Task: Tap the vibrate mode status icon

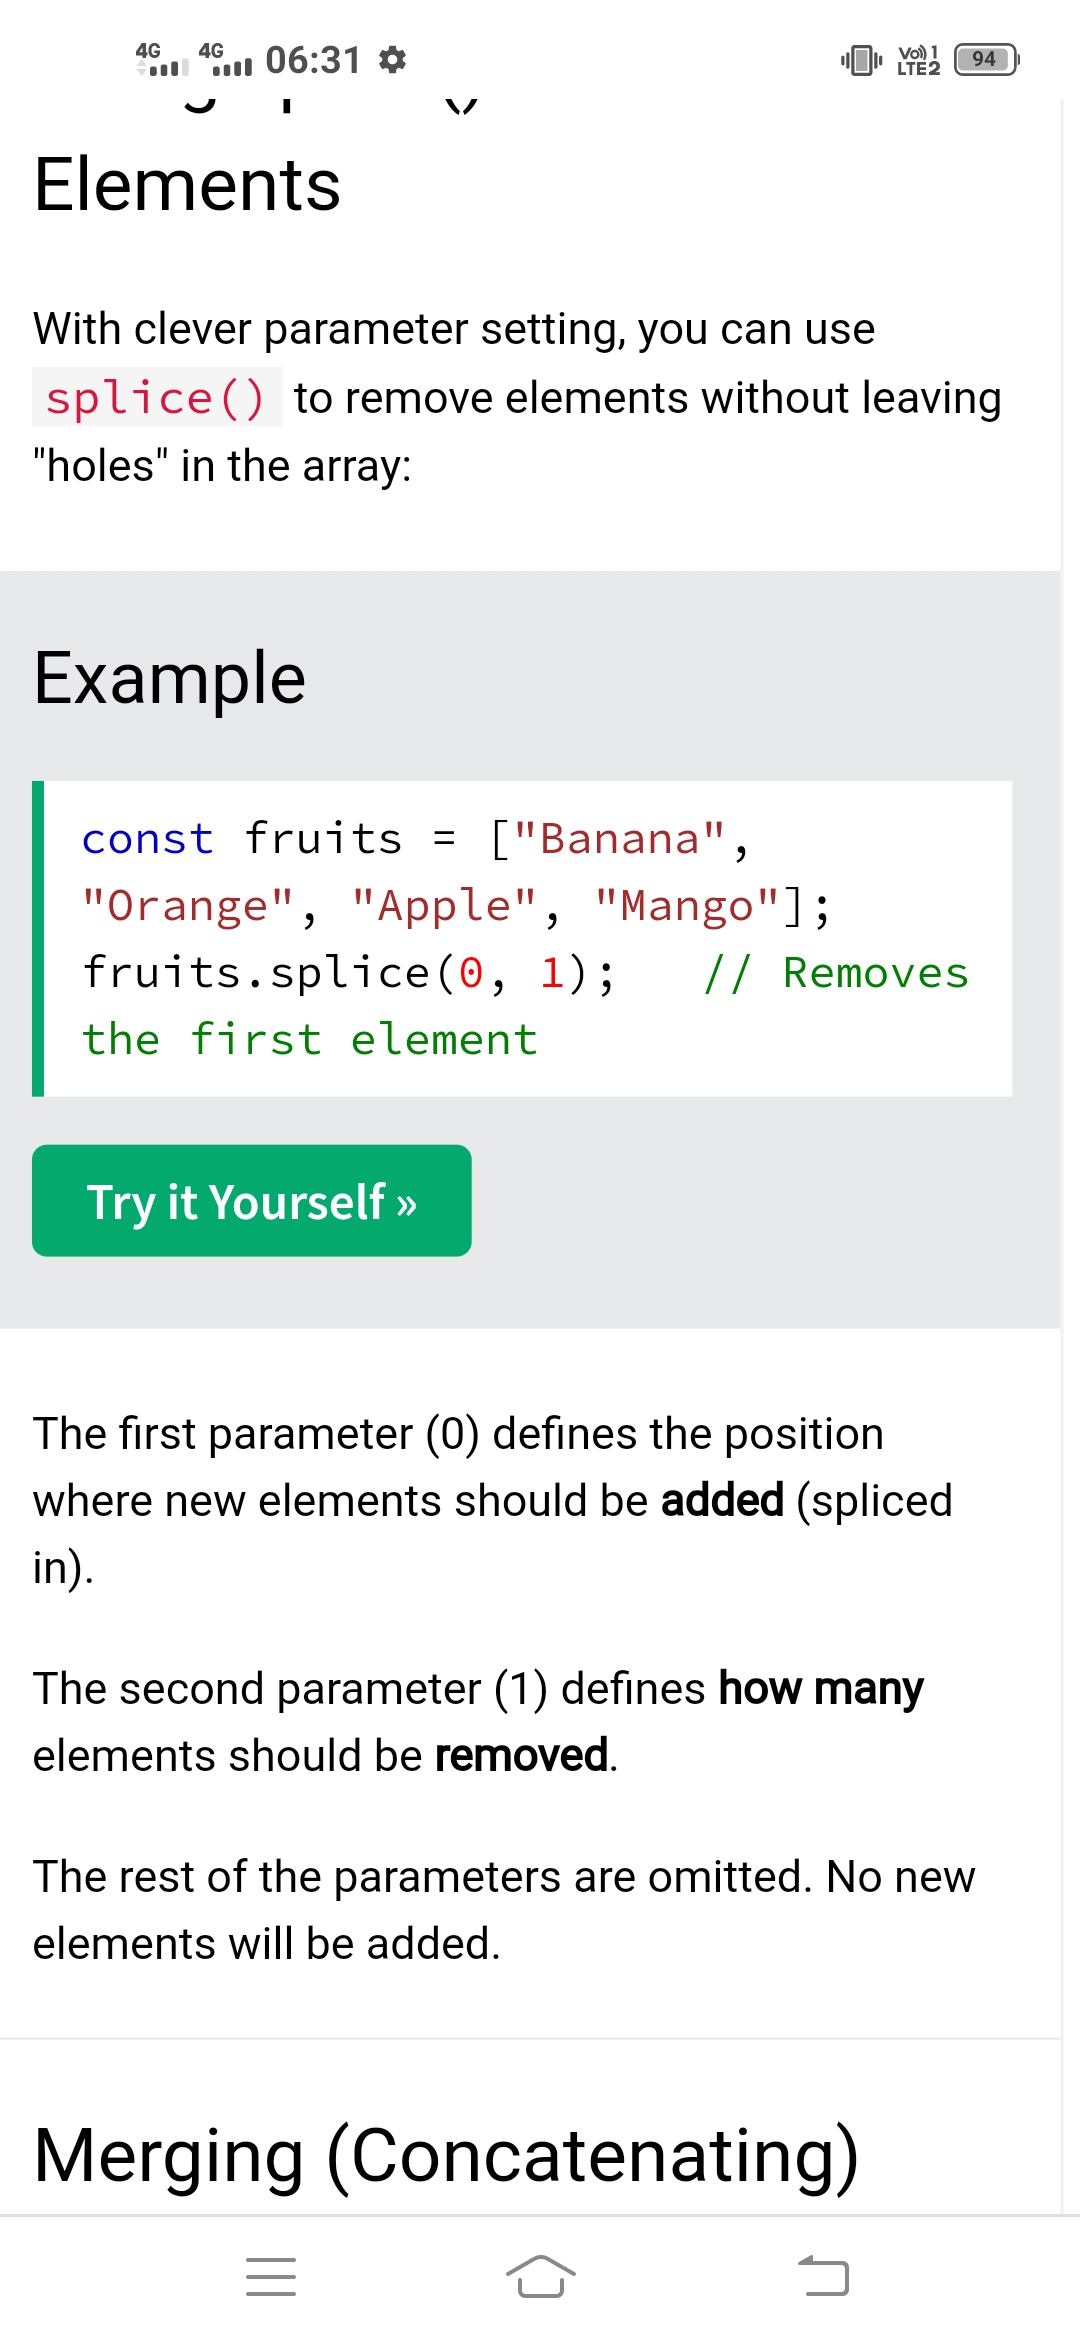Action: pyautogui.click(x=861, y=60)
